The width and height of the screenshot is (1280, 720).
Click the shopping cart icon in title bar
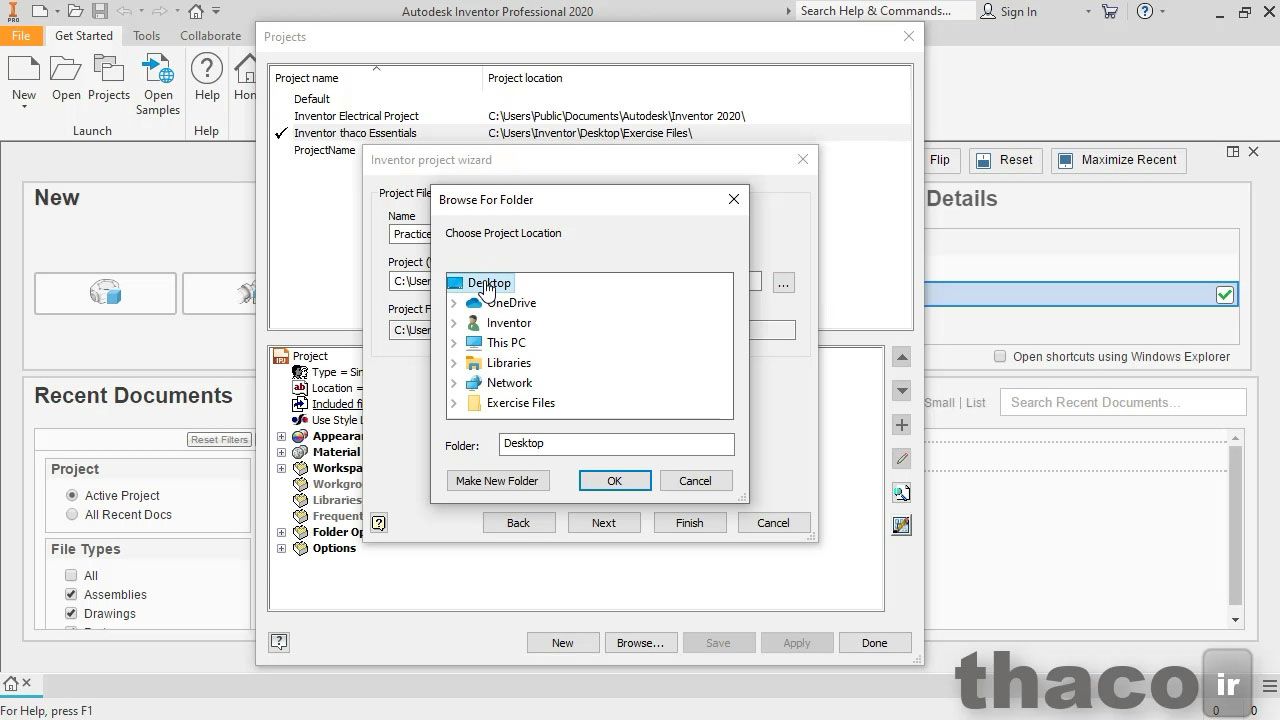(1110, 12)
